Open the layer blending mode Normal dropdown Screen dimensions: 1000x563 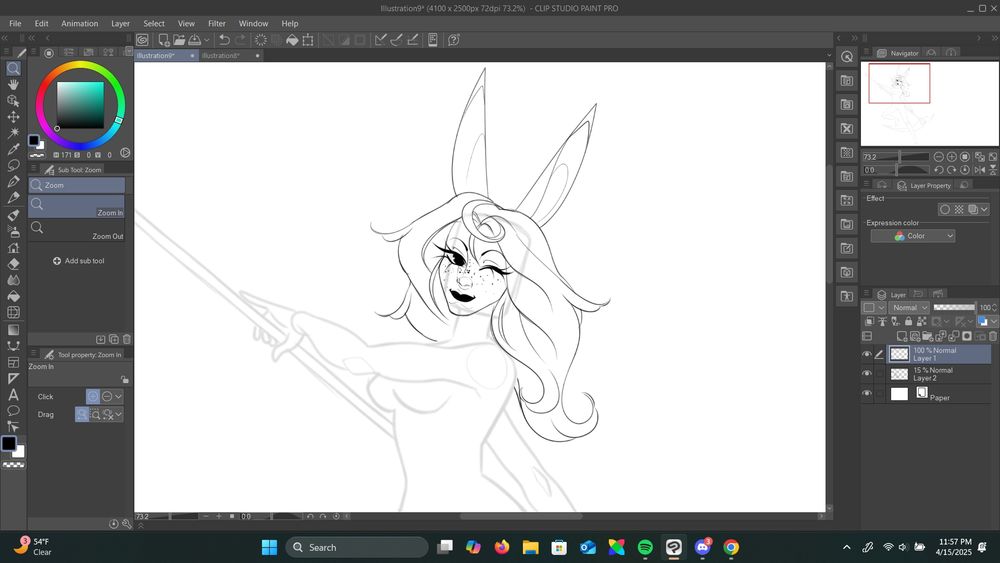click(x=909, y=308)
